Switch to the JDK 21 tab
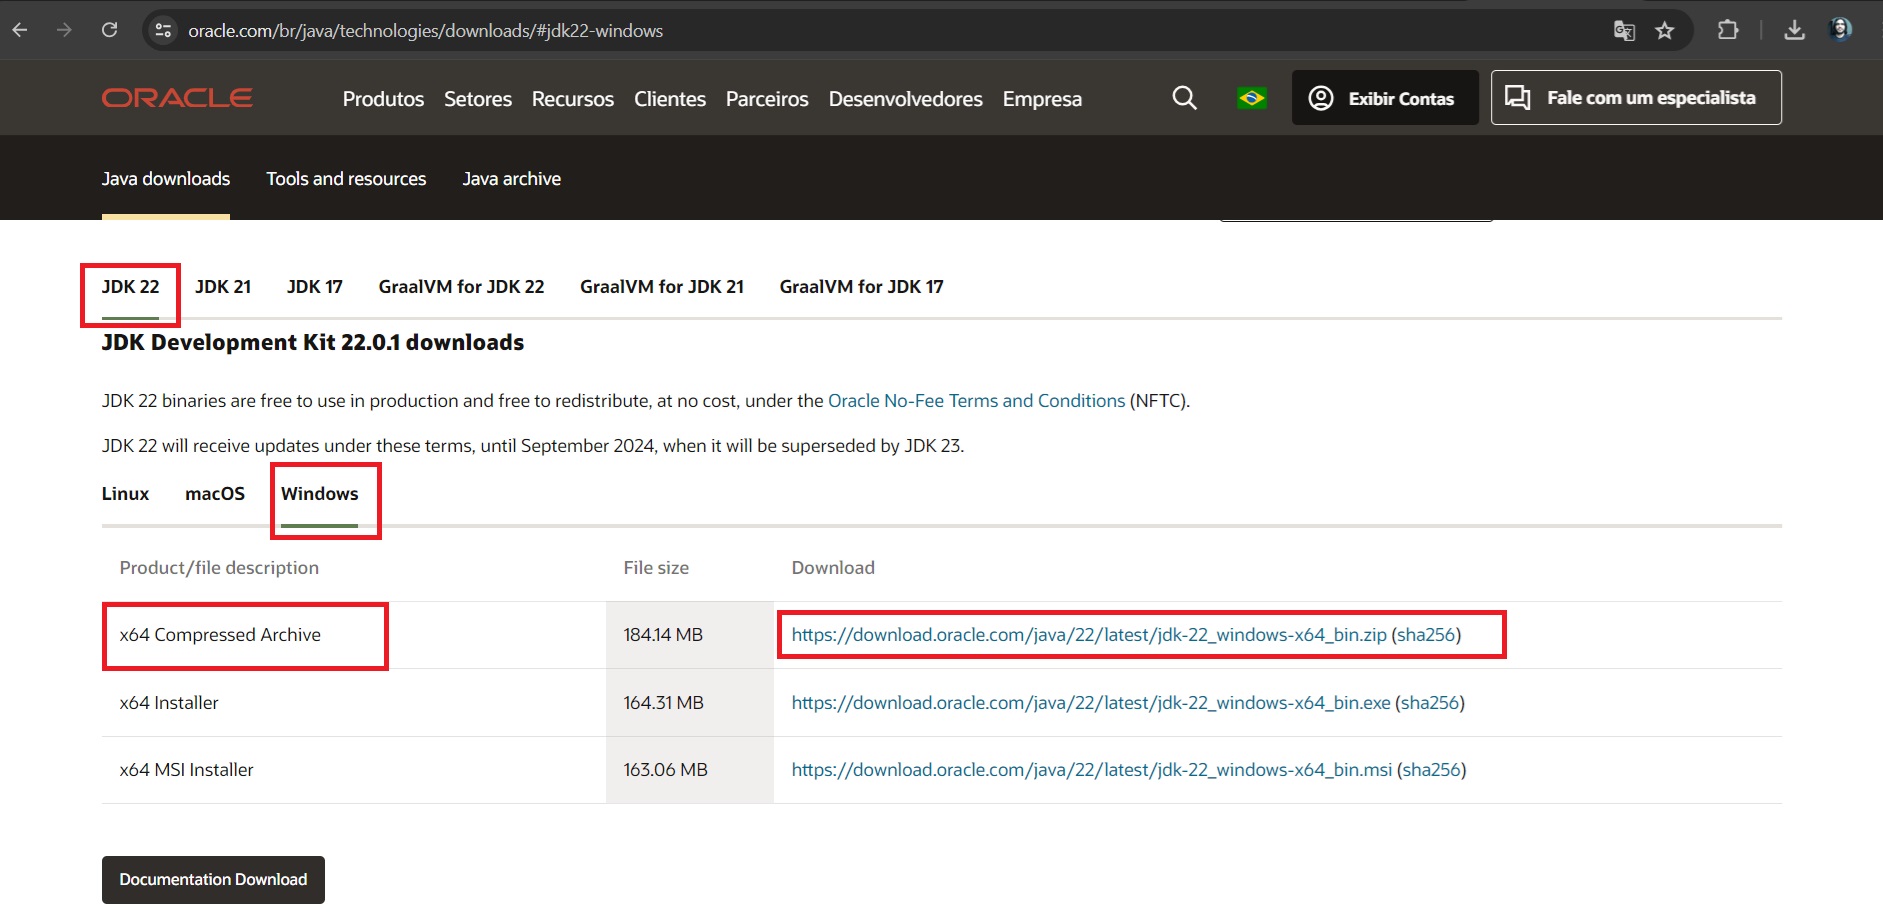 223,286
